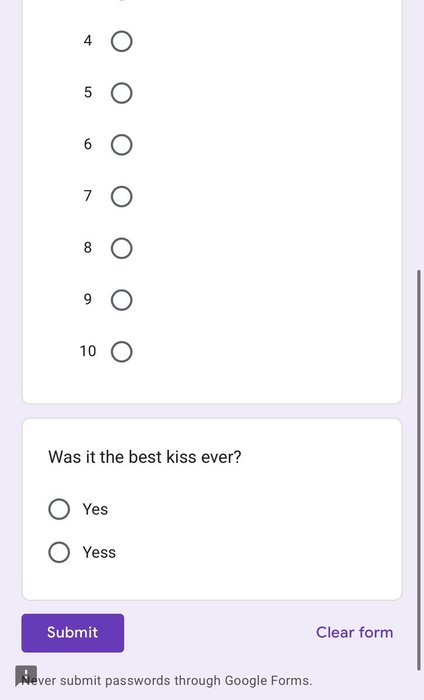Pick the radio circle for rating 7
Viewport: 424px width, 700px height.
tap(121, 196)
